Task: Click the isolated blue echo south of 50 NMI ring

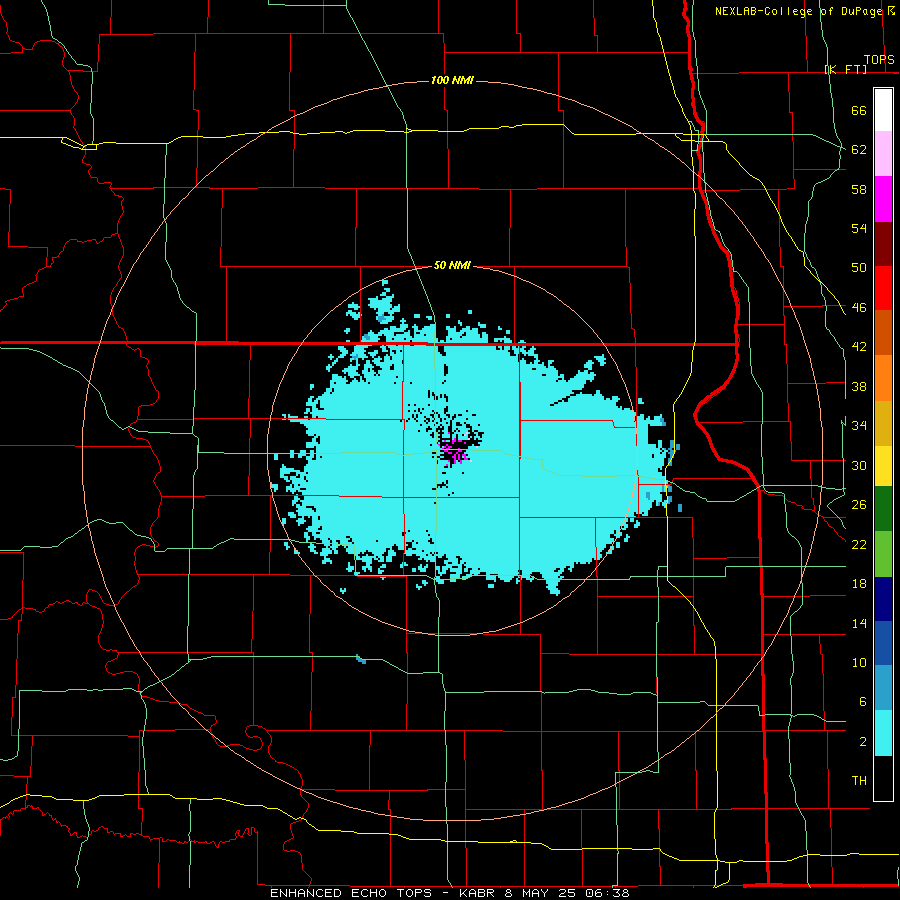Action: (x=360, y=659)
